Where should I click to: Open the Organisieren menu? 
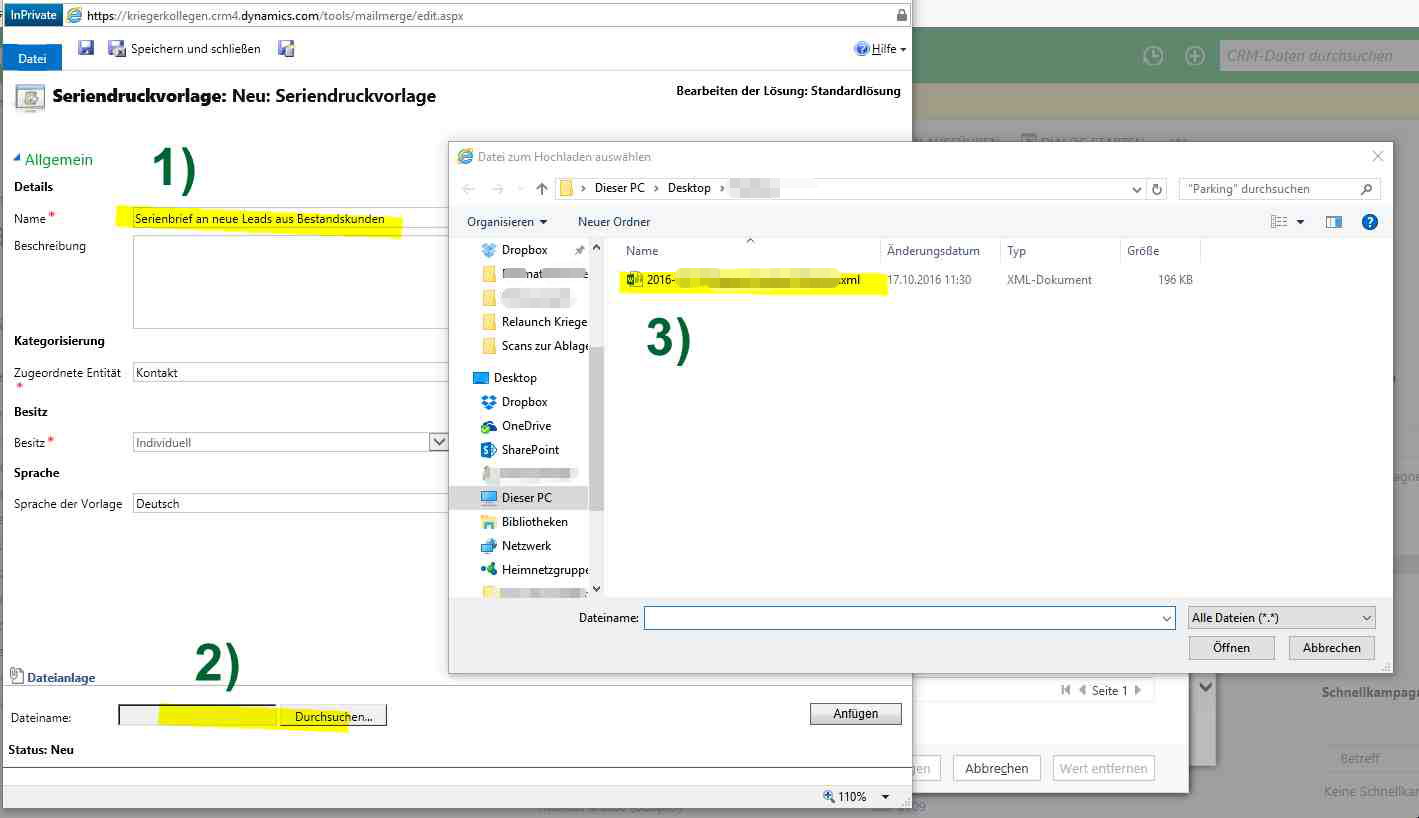pyautogui.click(x=507, y=221)
